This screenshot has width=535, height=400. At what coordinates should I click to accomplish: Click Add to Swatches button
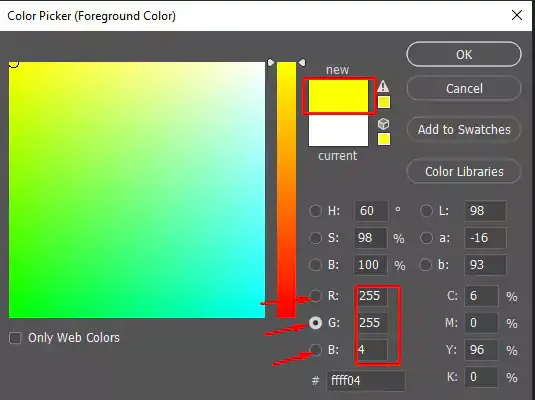tap(464, 130)
